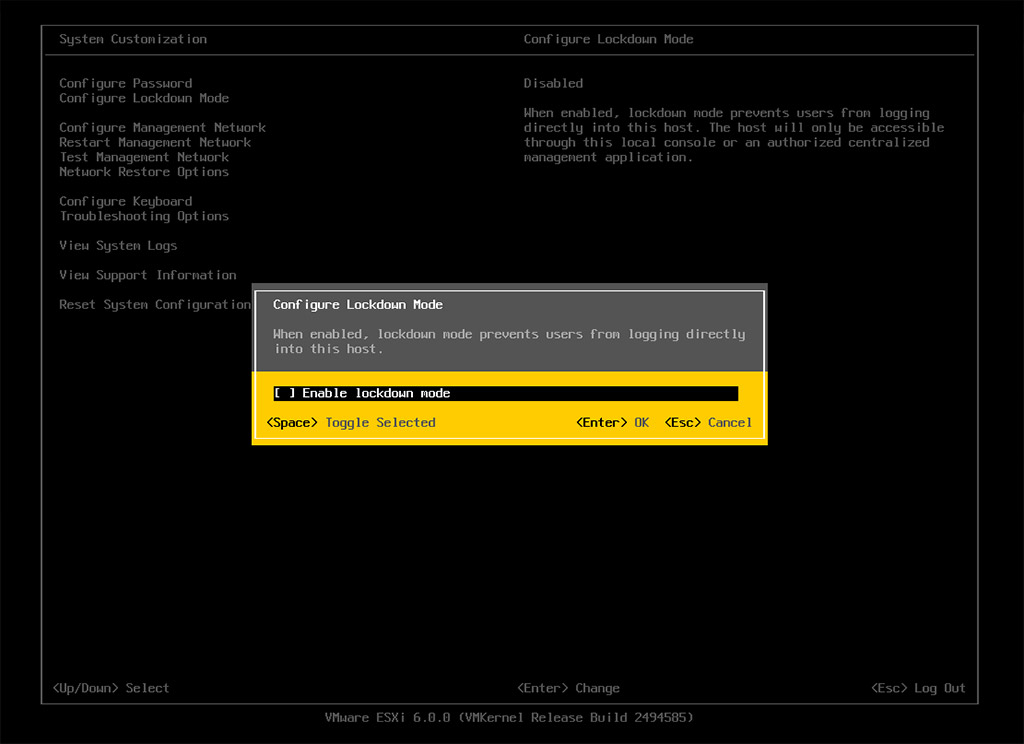Click the Up/Down Select footer hint
The width and height of the screenshot is (1024, 744).
point(111,688)
